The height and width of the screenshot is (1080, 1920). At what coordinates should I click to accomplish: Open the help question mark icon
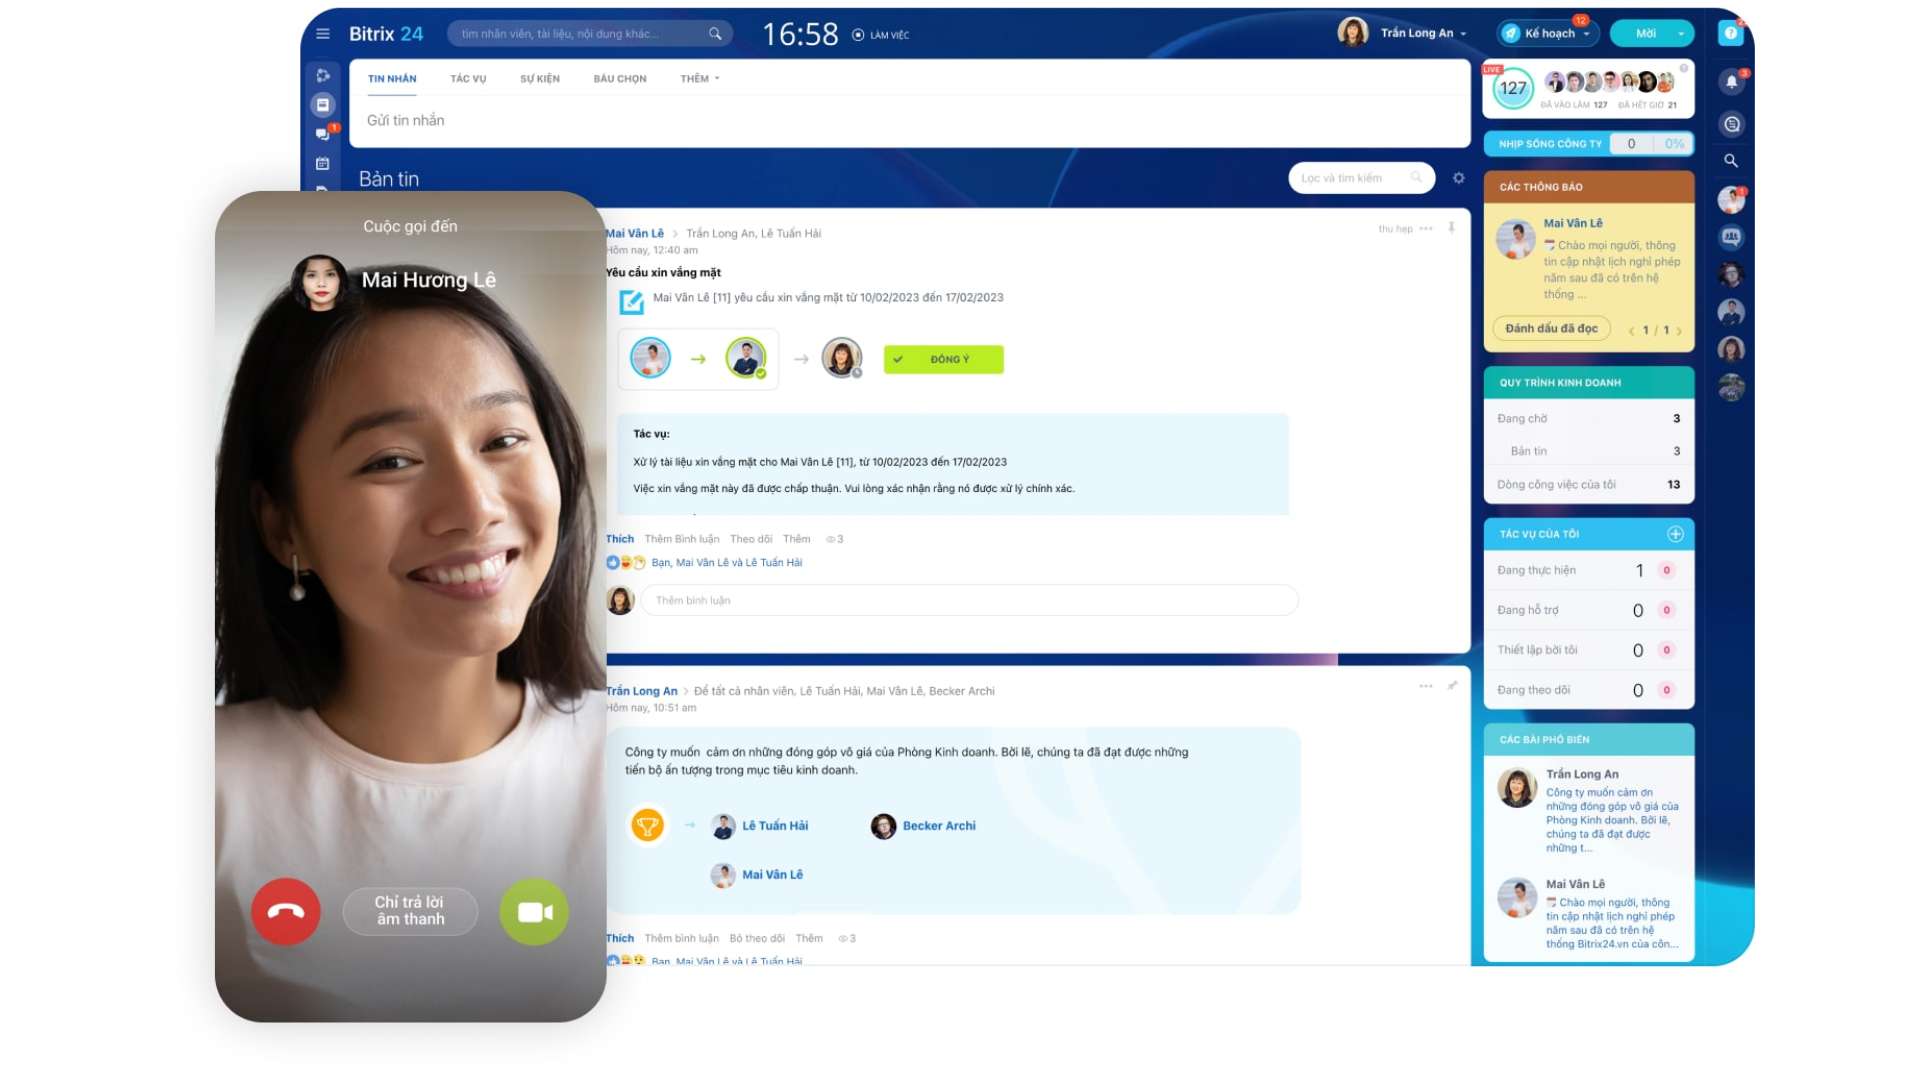1730,33
